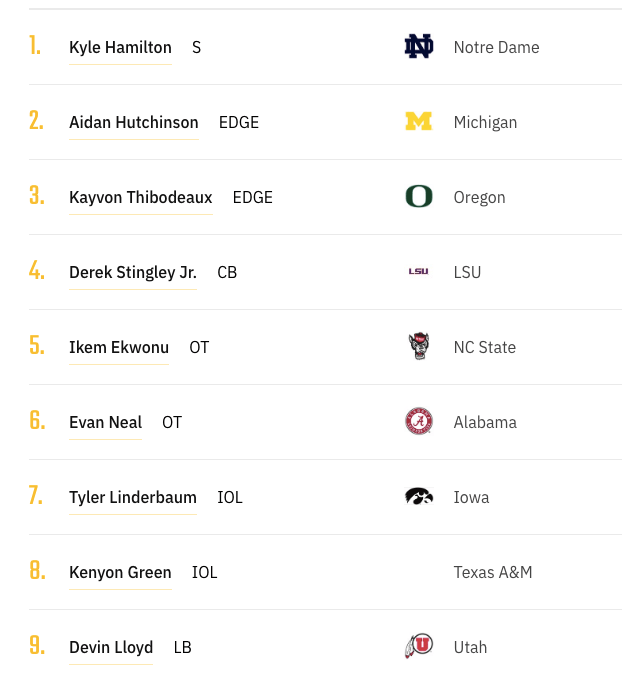Viewport: 622px width, 683px height.
Task: Select Tyler Linderbaum's name link
Action: pos(133,498)
